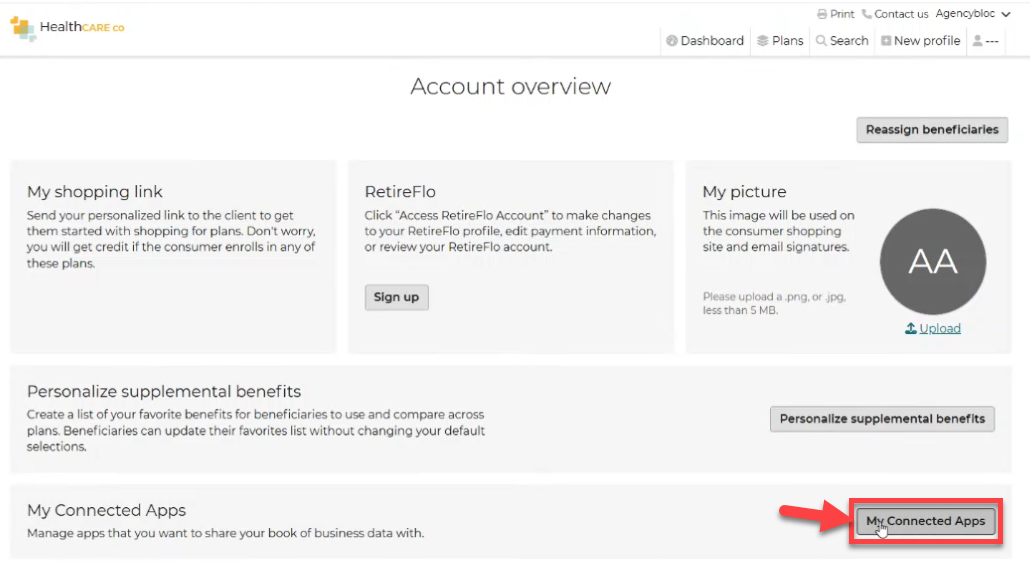Go to the Plans nav item
The image size is (1030, 562).
(x=780, y=41)
